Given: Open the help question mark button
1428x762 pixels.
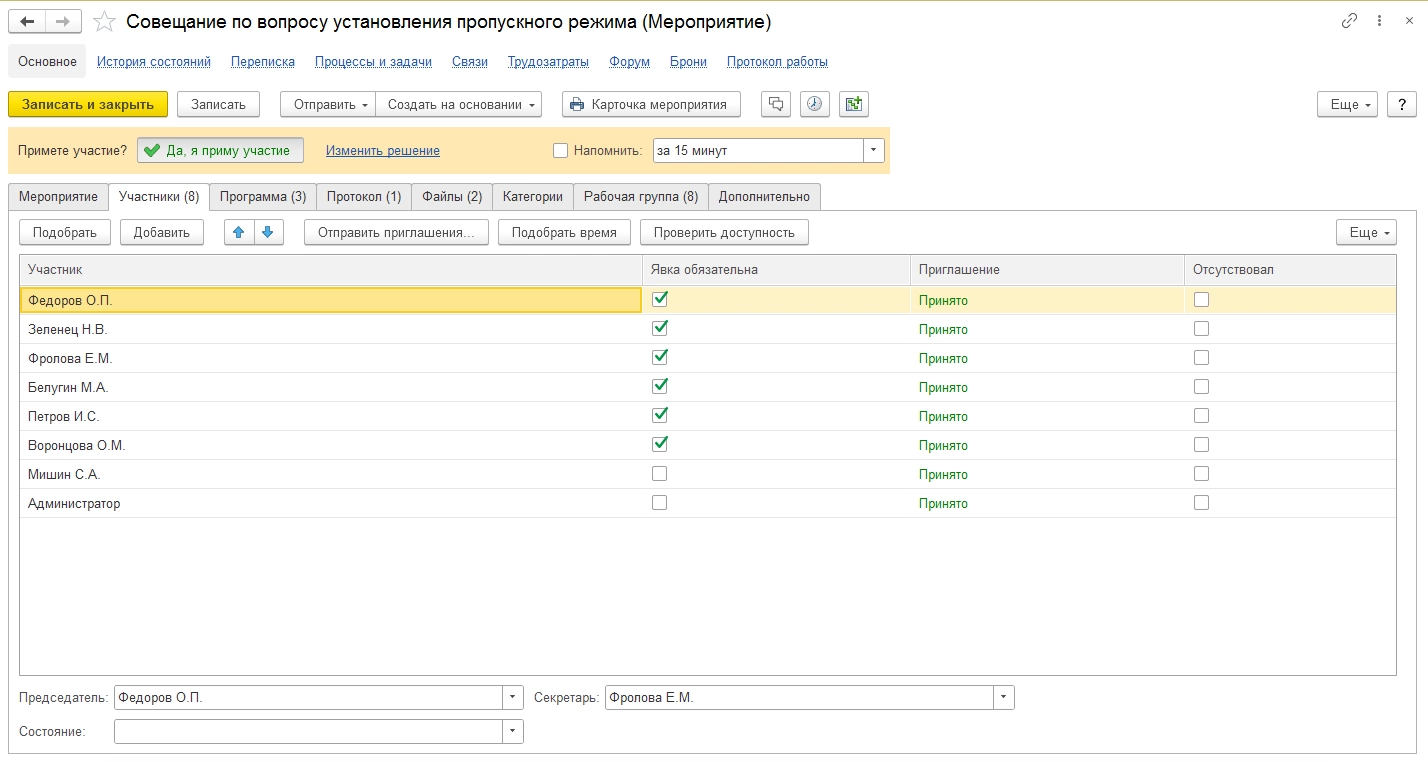Looking at the screenshot, I should pyautogui.click(x=1402, y=104).
